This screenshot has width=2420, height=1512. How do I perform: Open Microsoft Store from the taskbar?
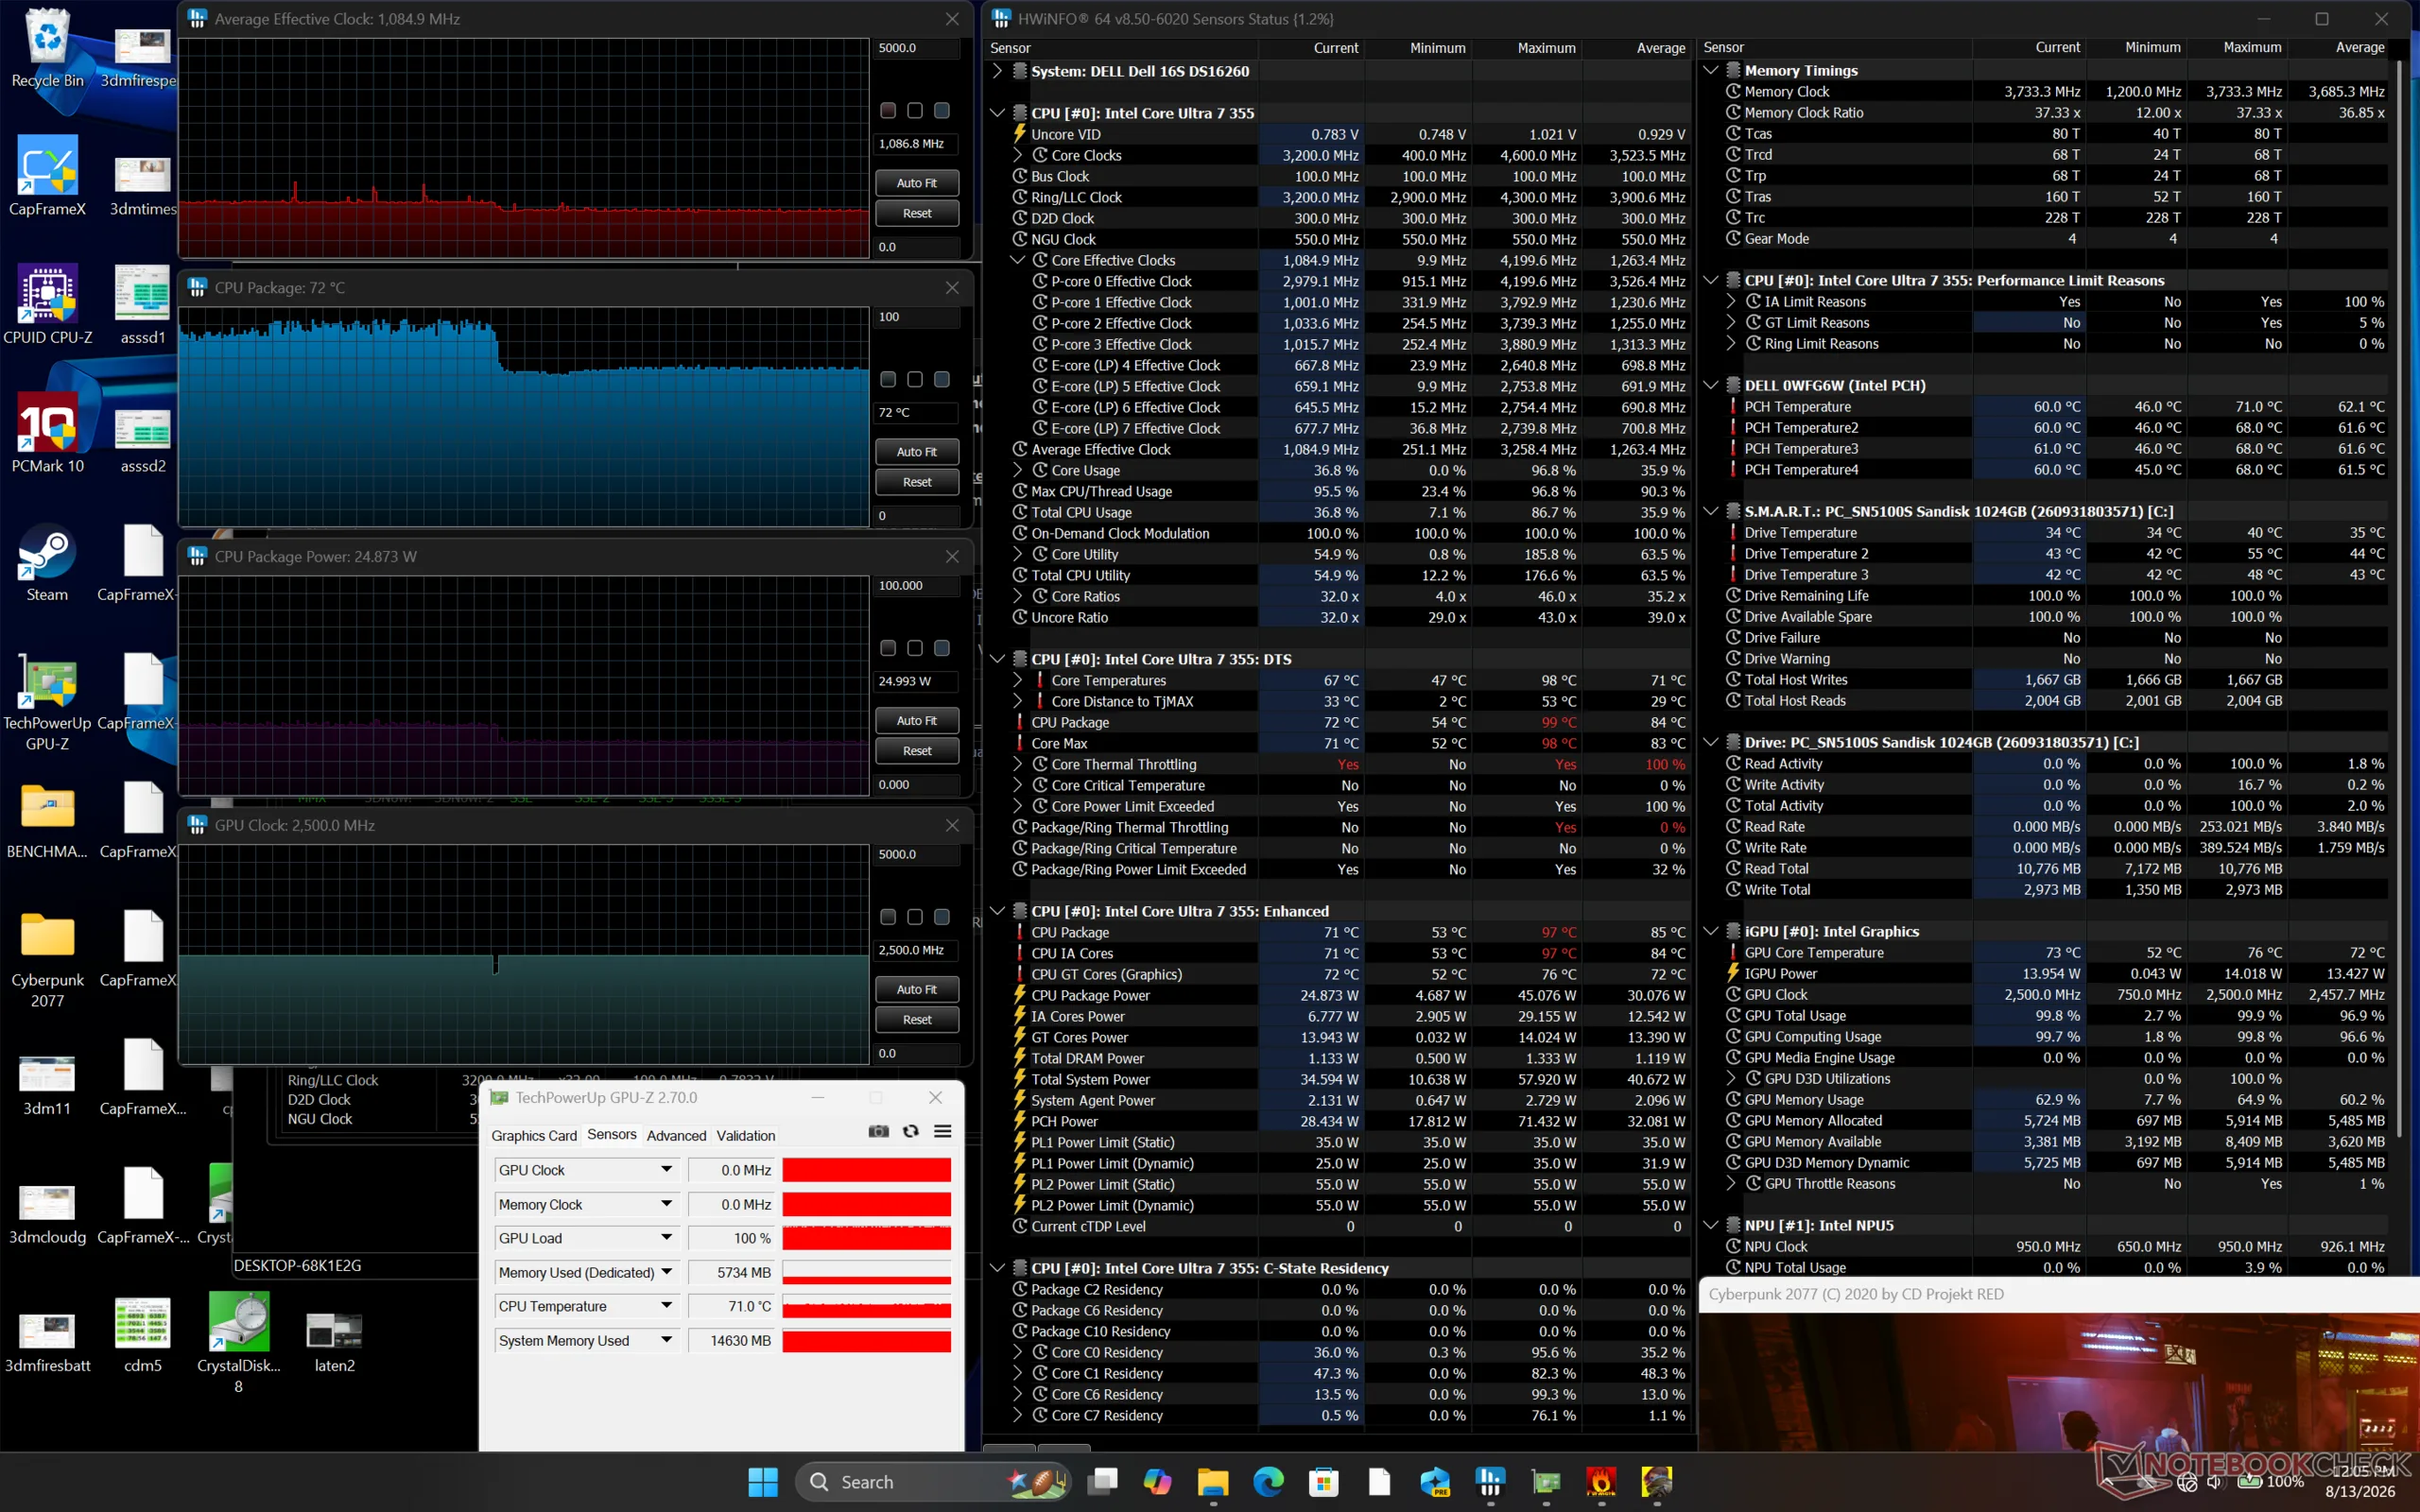(1323, 1481)
